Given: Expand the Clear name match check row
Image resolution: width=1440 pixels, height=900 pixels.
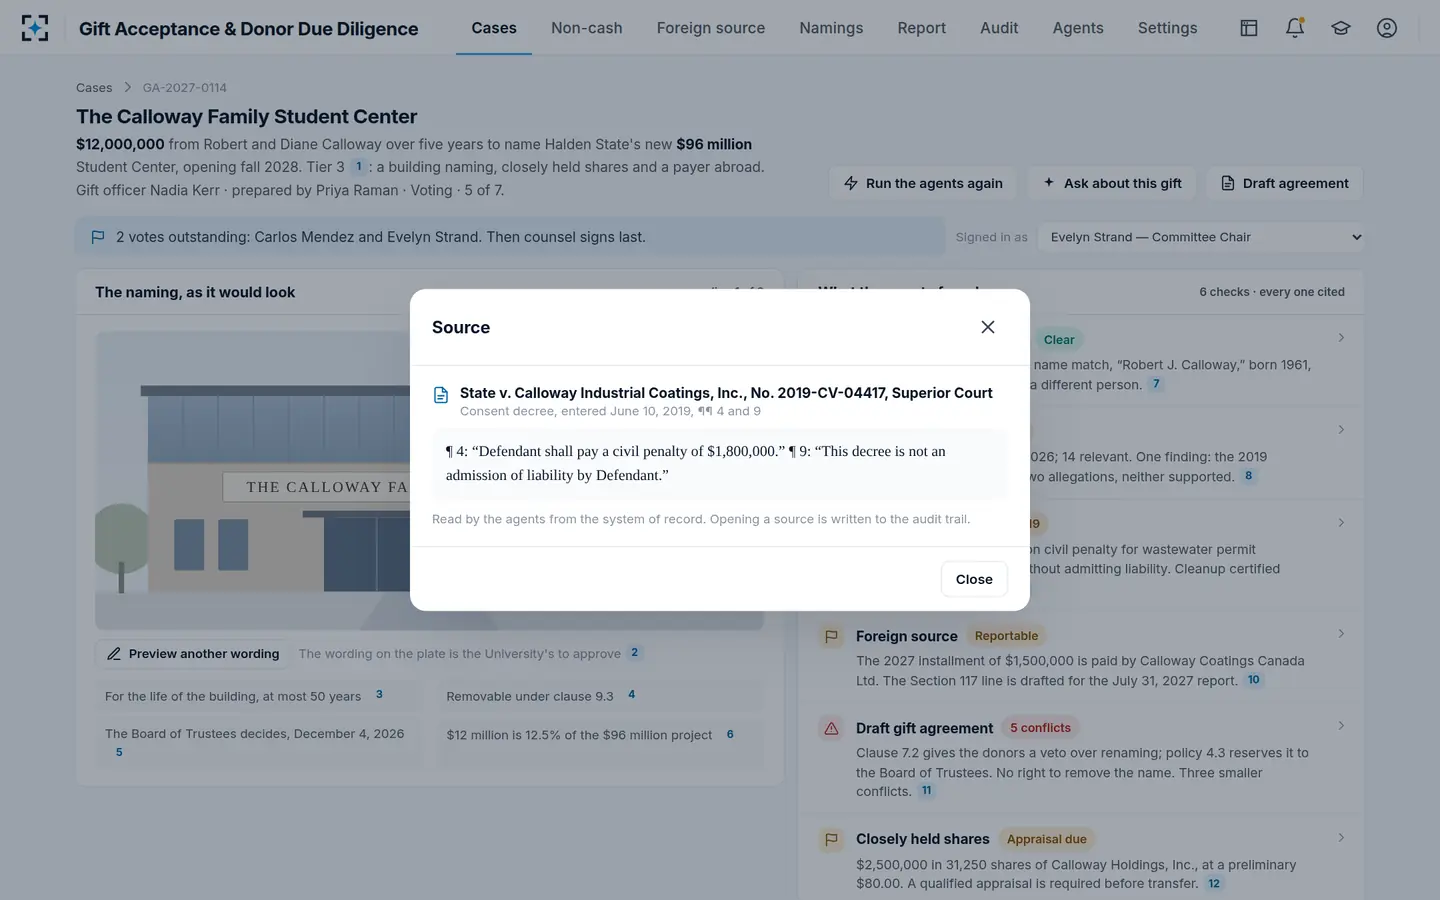Looking at the screenshot, I should (1341, 338).
